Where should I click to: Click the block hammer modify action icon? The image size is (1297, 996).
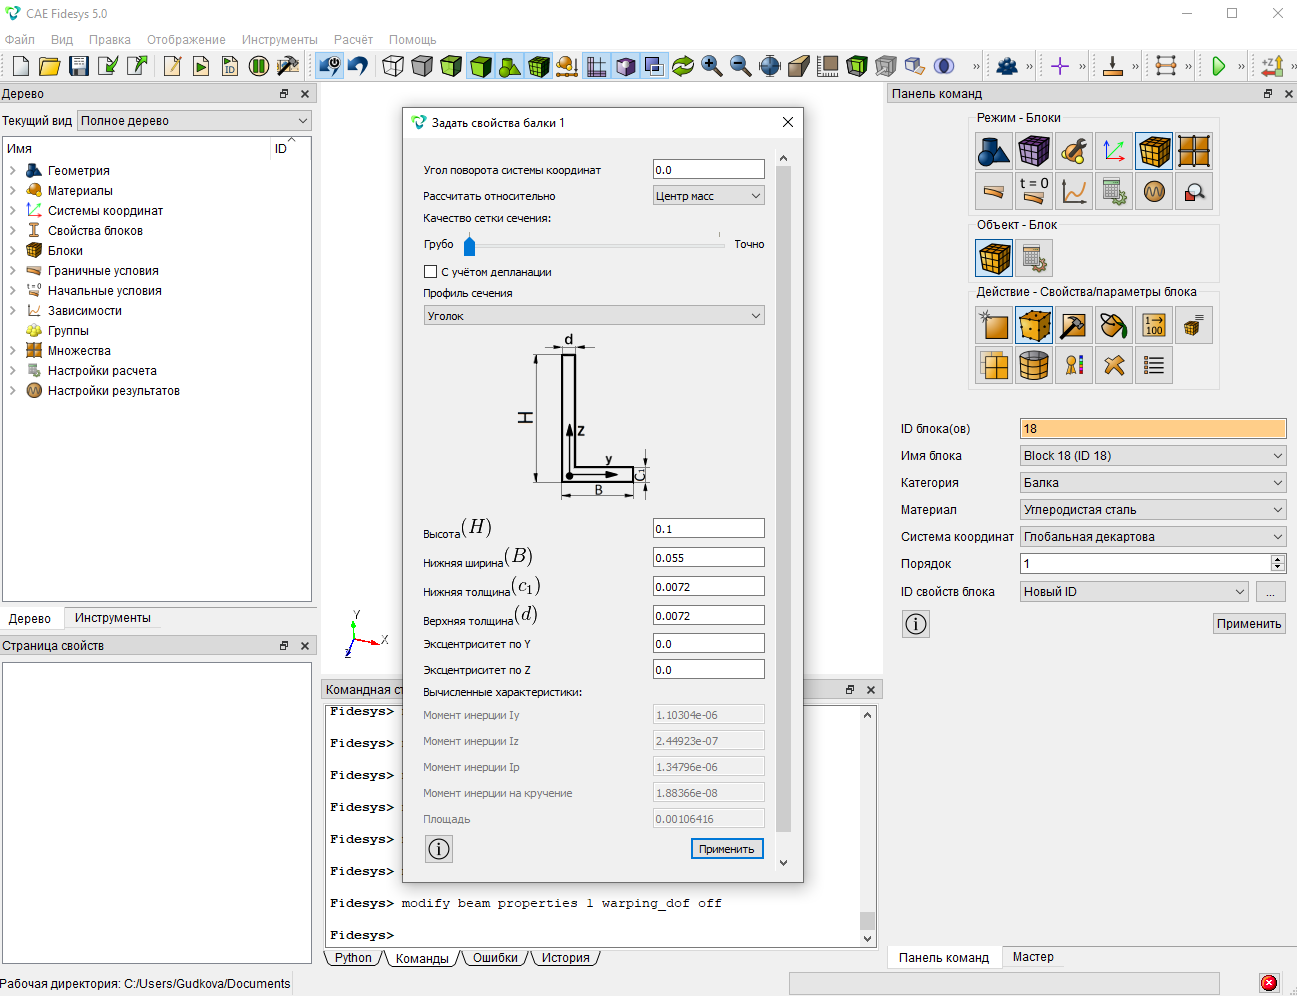1074,325
